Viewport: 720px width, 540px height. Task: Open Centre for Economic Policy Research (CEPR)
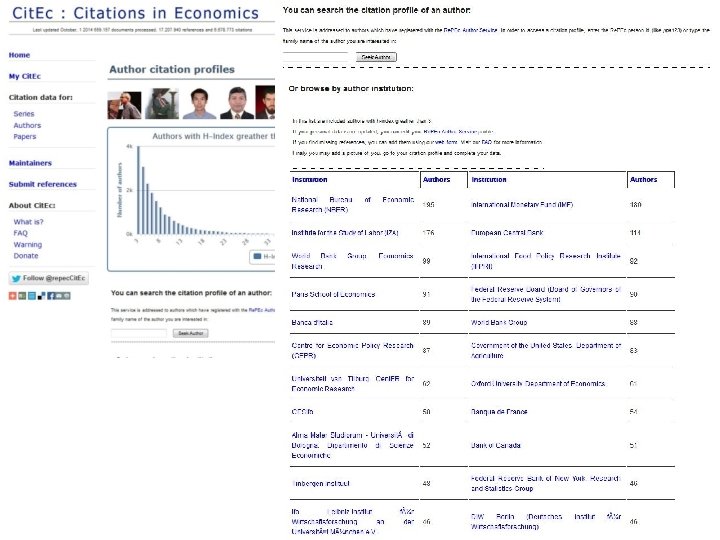click(353, 351)
